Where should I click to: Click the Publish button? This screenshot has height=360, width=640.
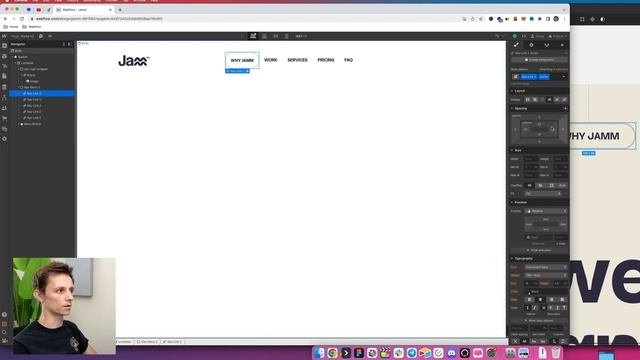coord(558,36)
